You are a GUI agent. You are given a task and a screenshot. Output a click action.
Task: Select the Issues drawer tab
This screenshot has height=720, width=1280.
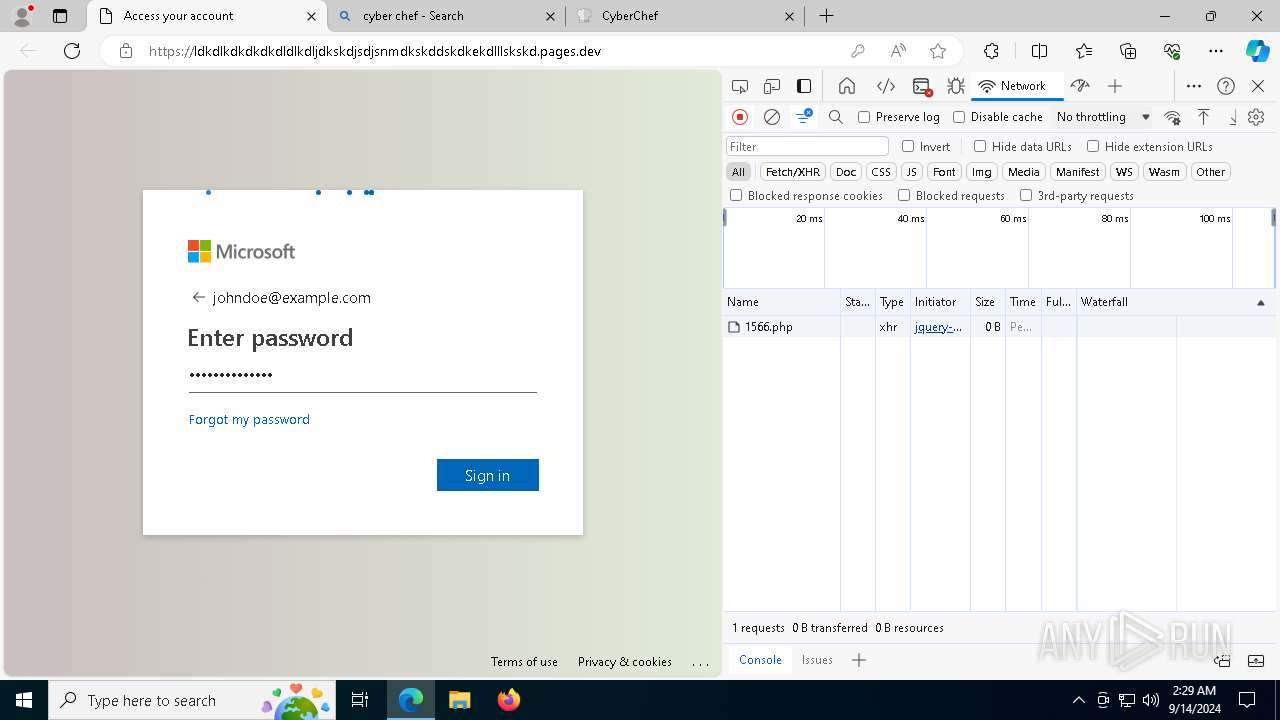tap(817, 660)
